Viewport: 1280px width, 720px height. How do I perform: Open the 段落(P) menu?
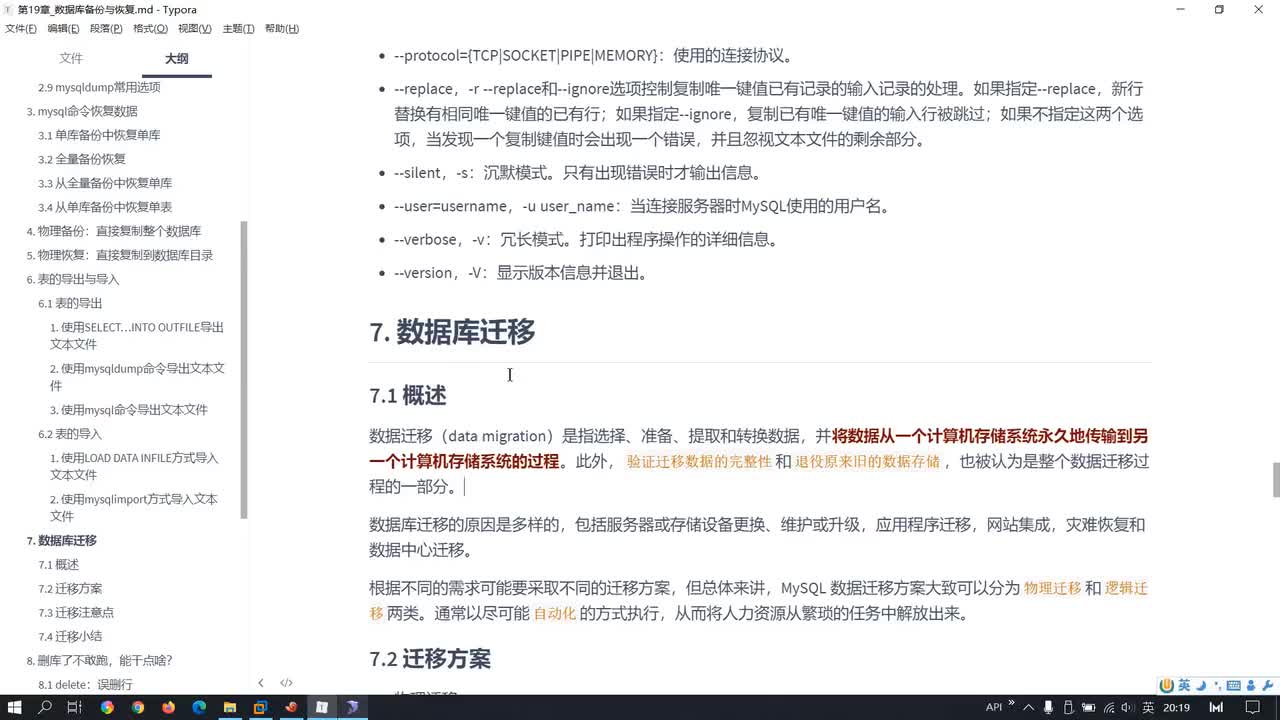106,29
